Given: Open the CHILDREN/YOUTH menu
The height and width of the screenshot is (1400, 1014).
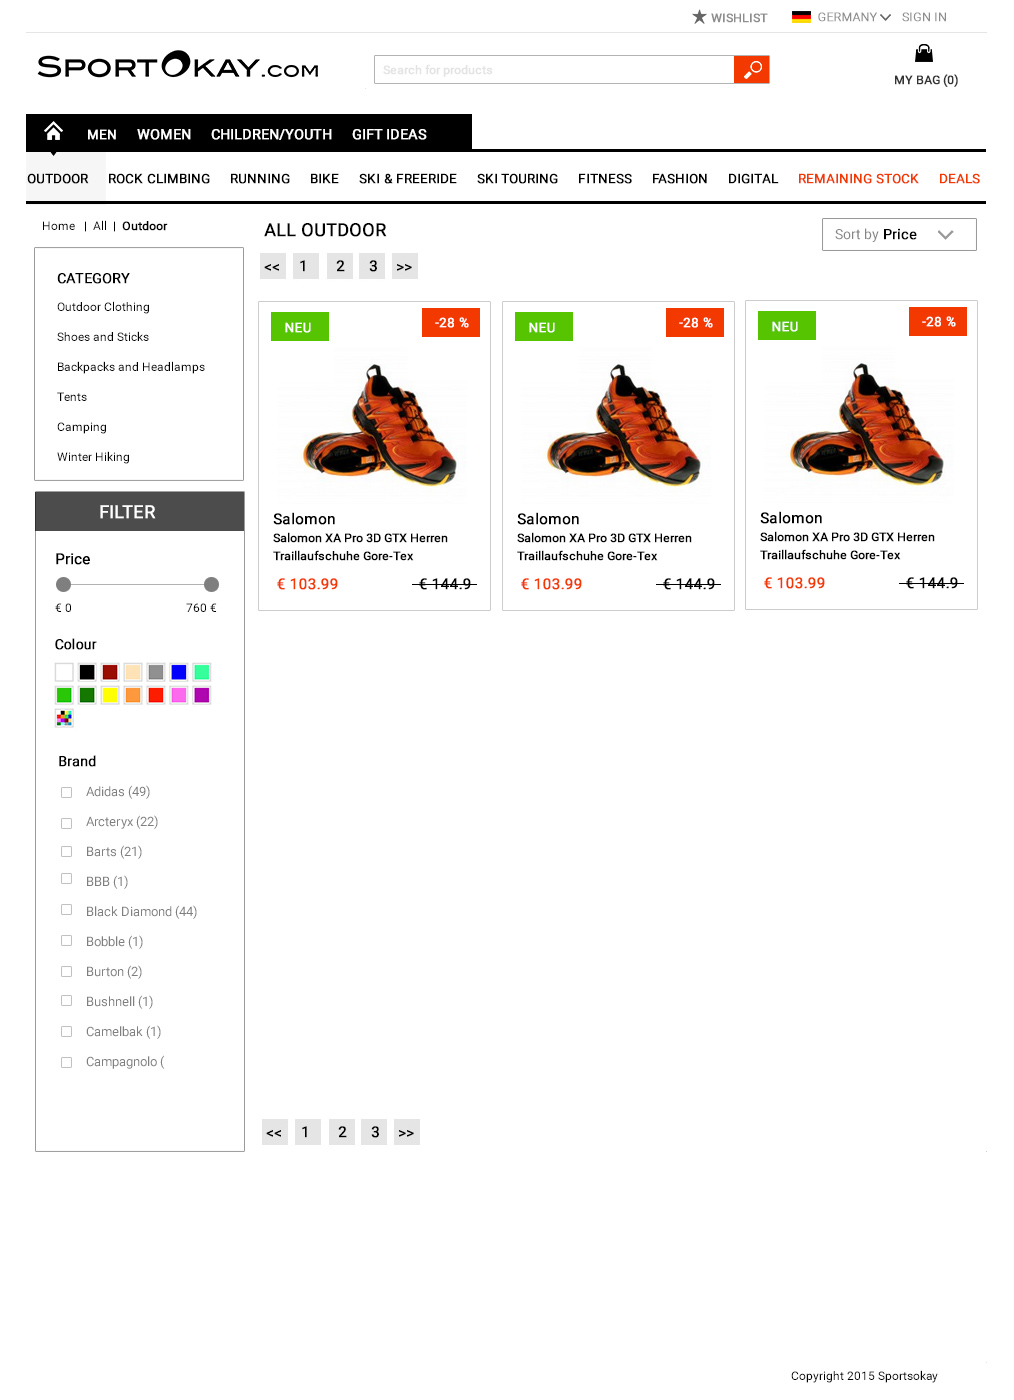Looking at the screenshot, I should 271,134.
